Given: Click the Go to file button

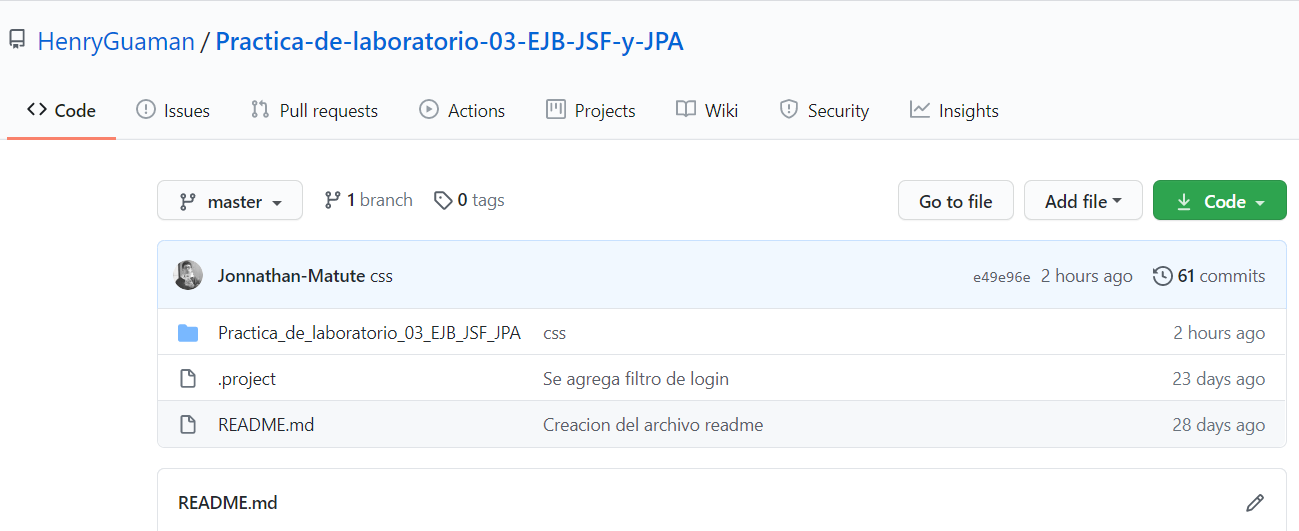Looking at the screenshot, I should 956,201.
